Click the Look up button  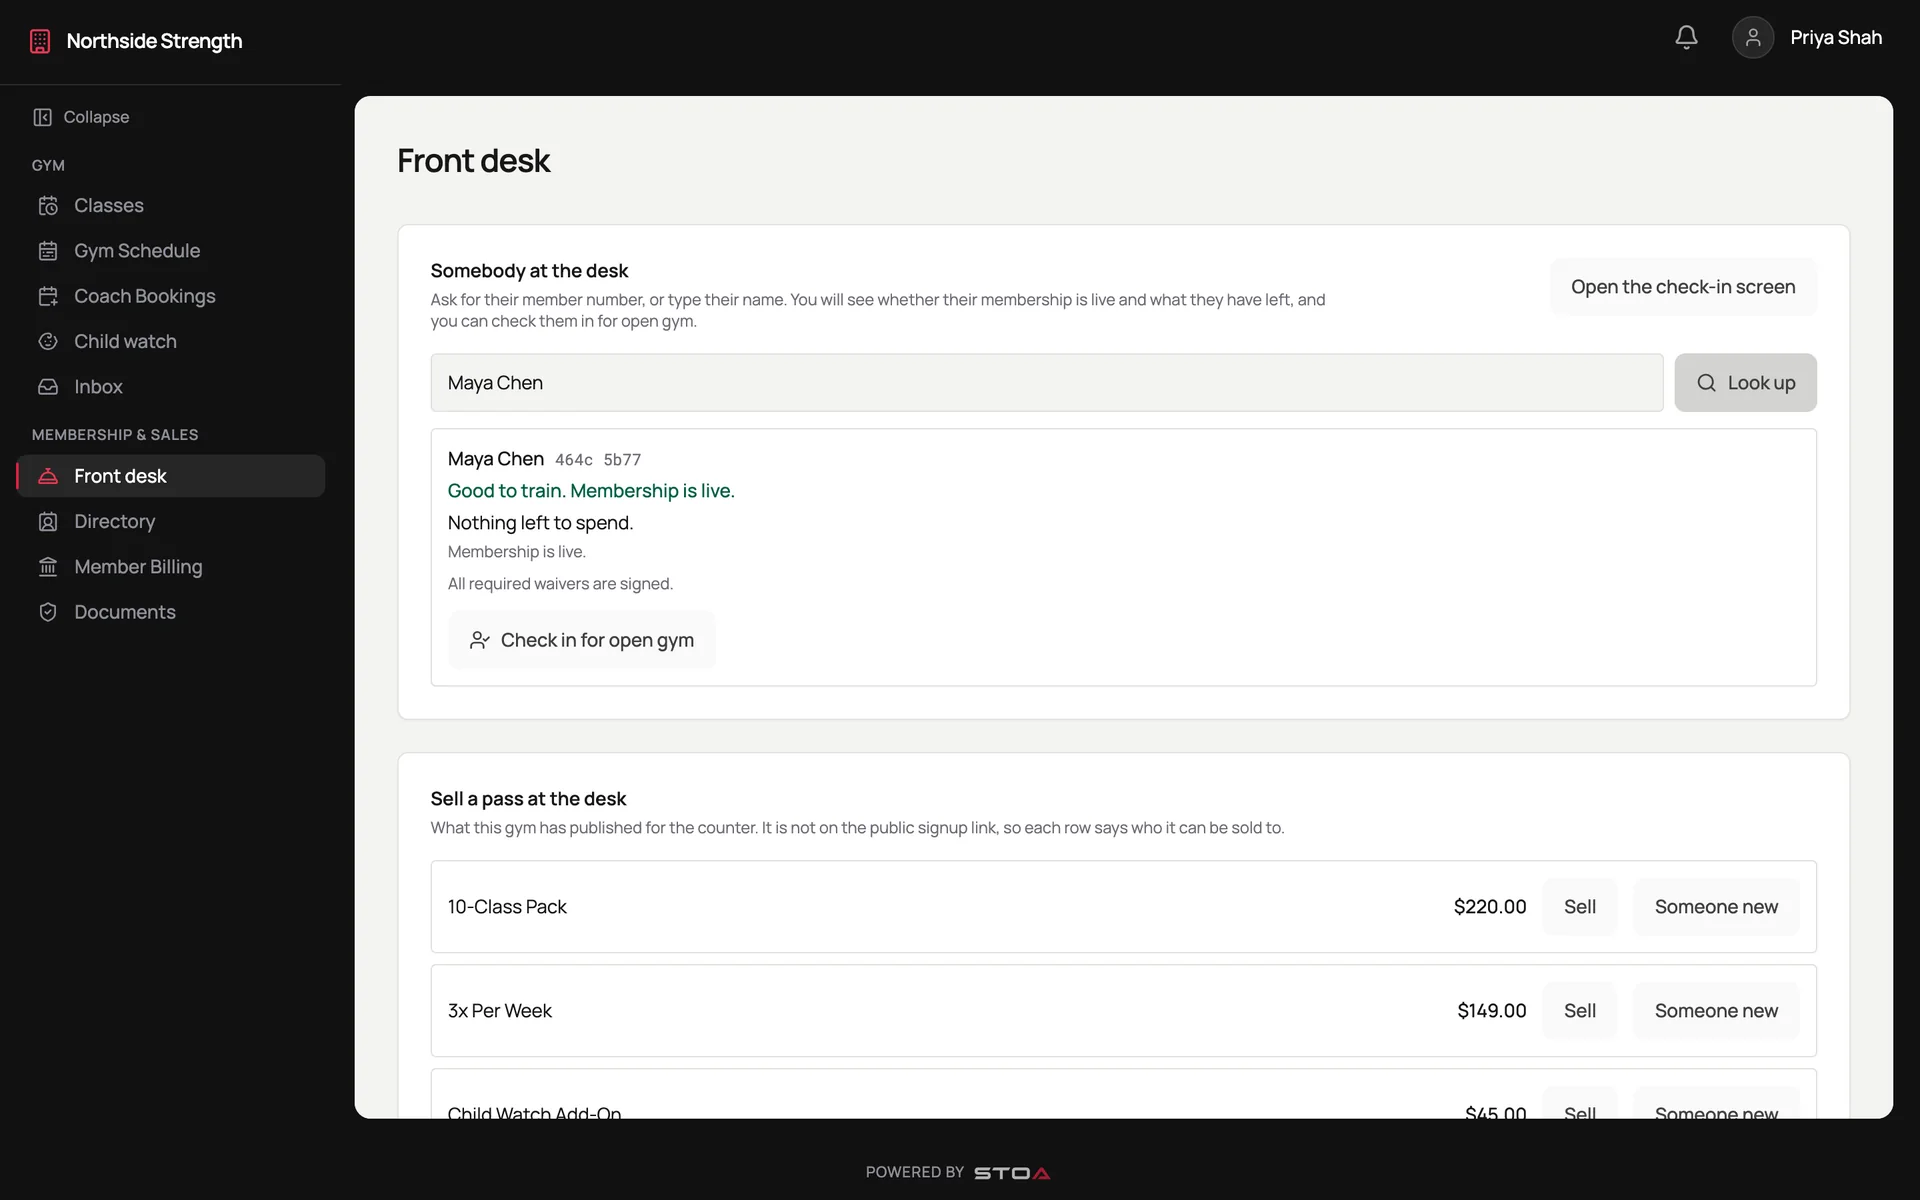tap(1745, 383)
